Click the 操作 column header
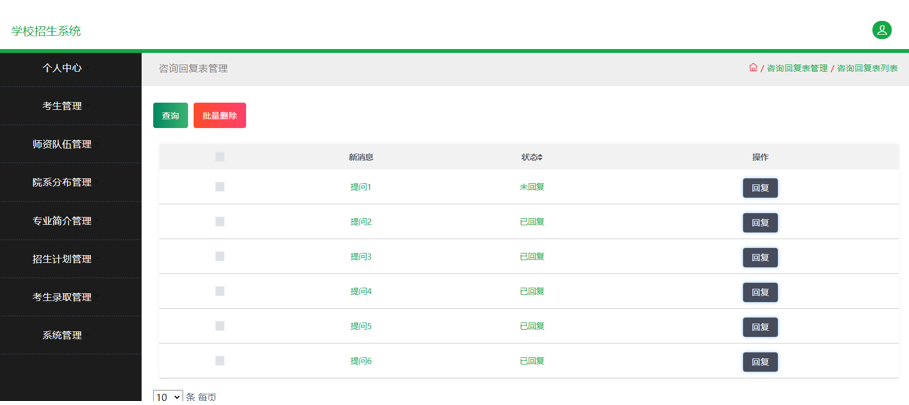The width and height of the screenshot is (909, 405). 760,157
